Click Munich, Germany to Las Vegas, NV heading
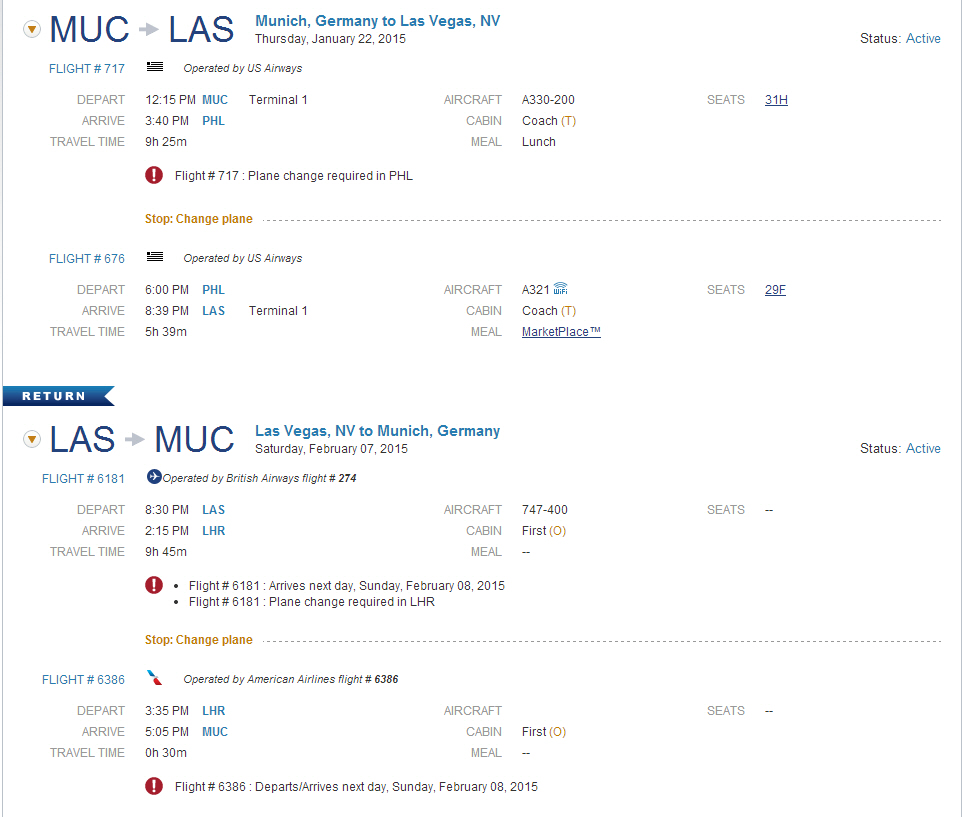Screen dimensions: 962x817 [377, 21]
